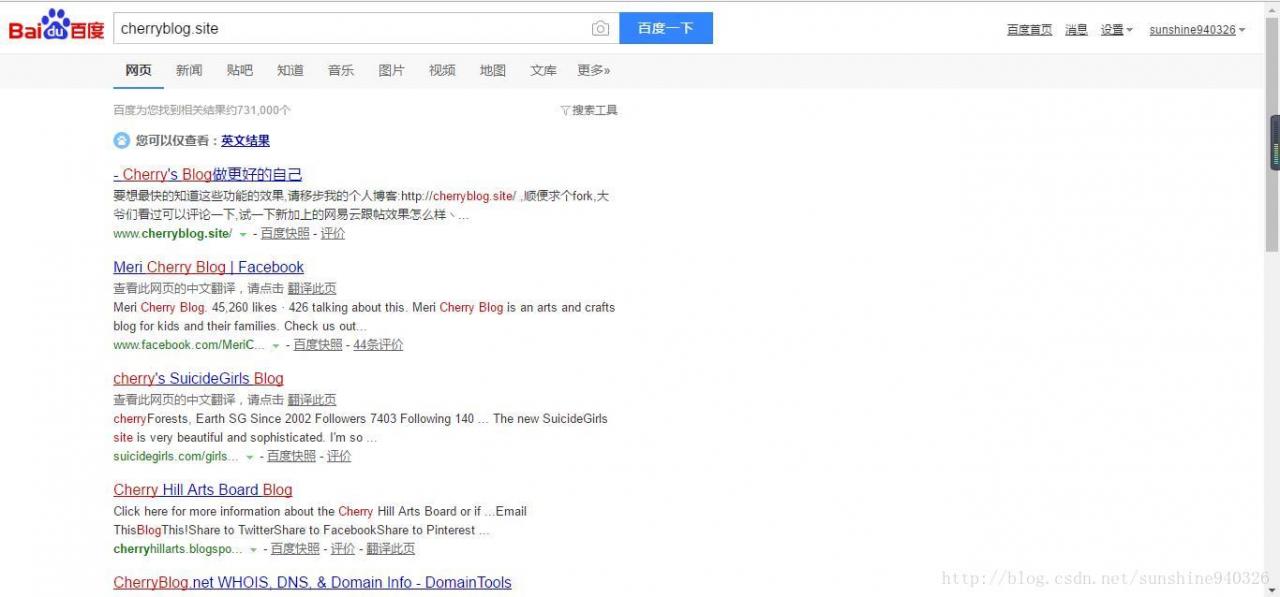Expand arrow beside suicidegirls.com result URL
The image size is (1280, 597).
pos(250,457)
